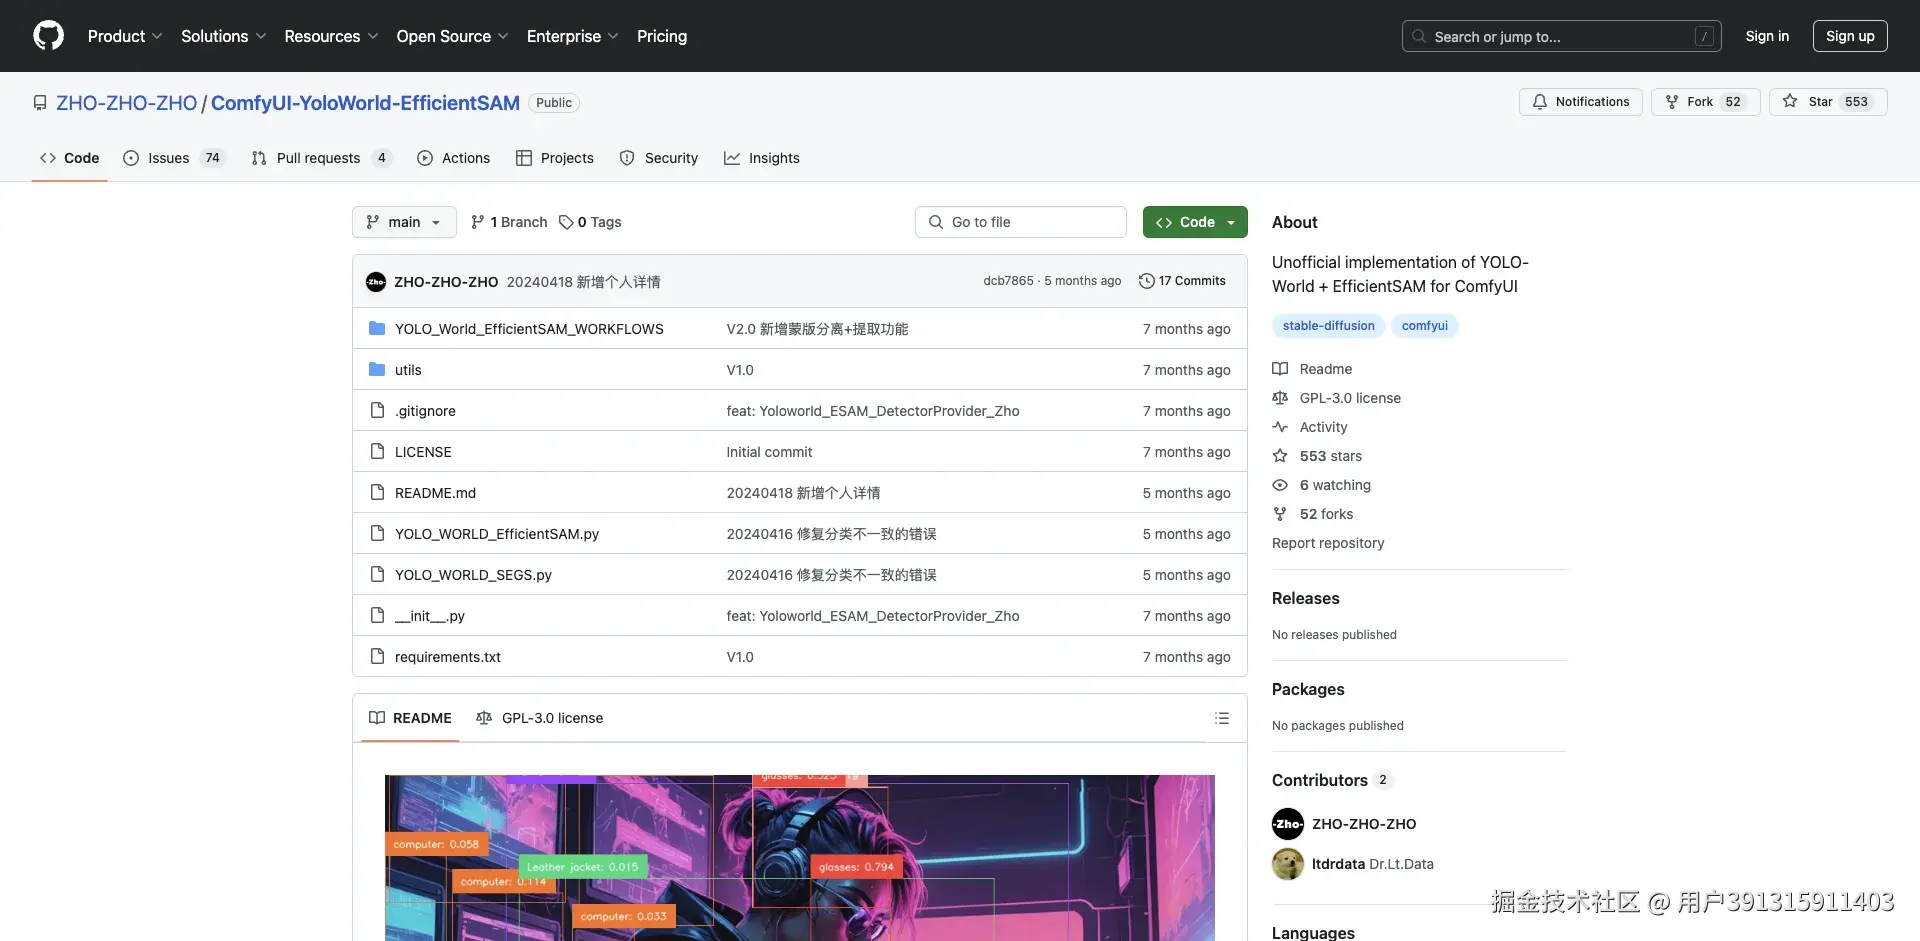This screenshot has height=941, width=1920.
Task: Switch to the Issues tab
Action: pyautogui.click(x=174, y=158)
